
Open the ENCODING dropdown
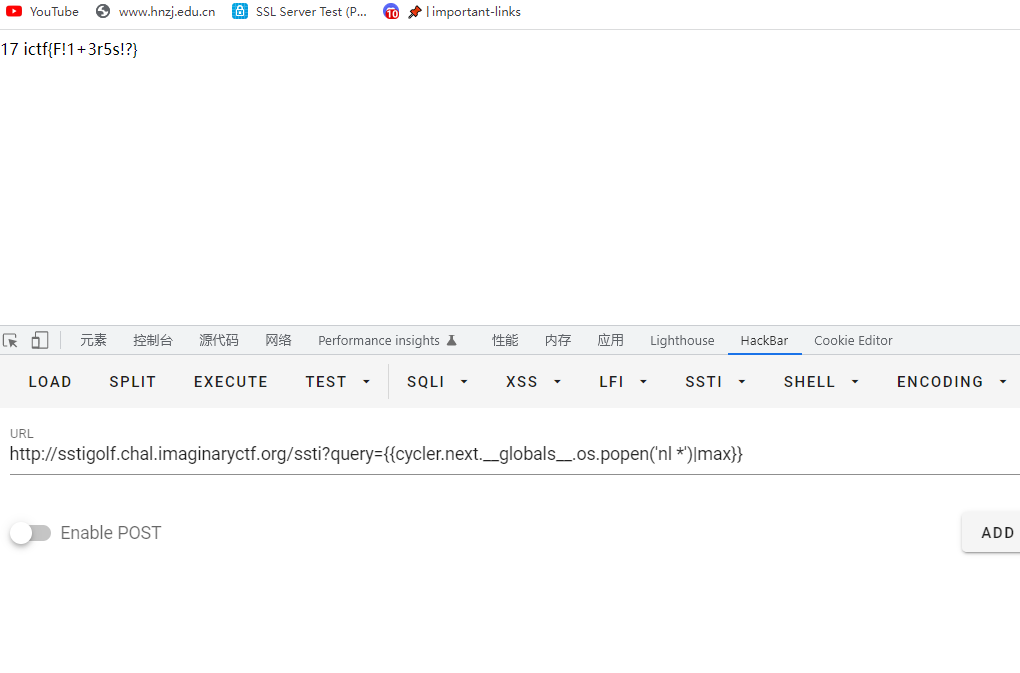point(952,382)
